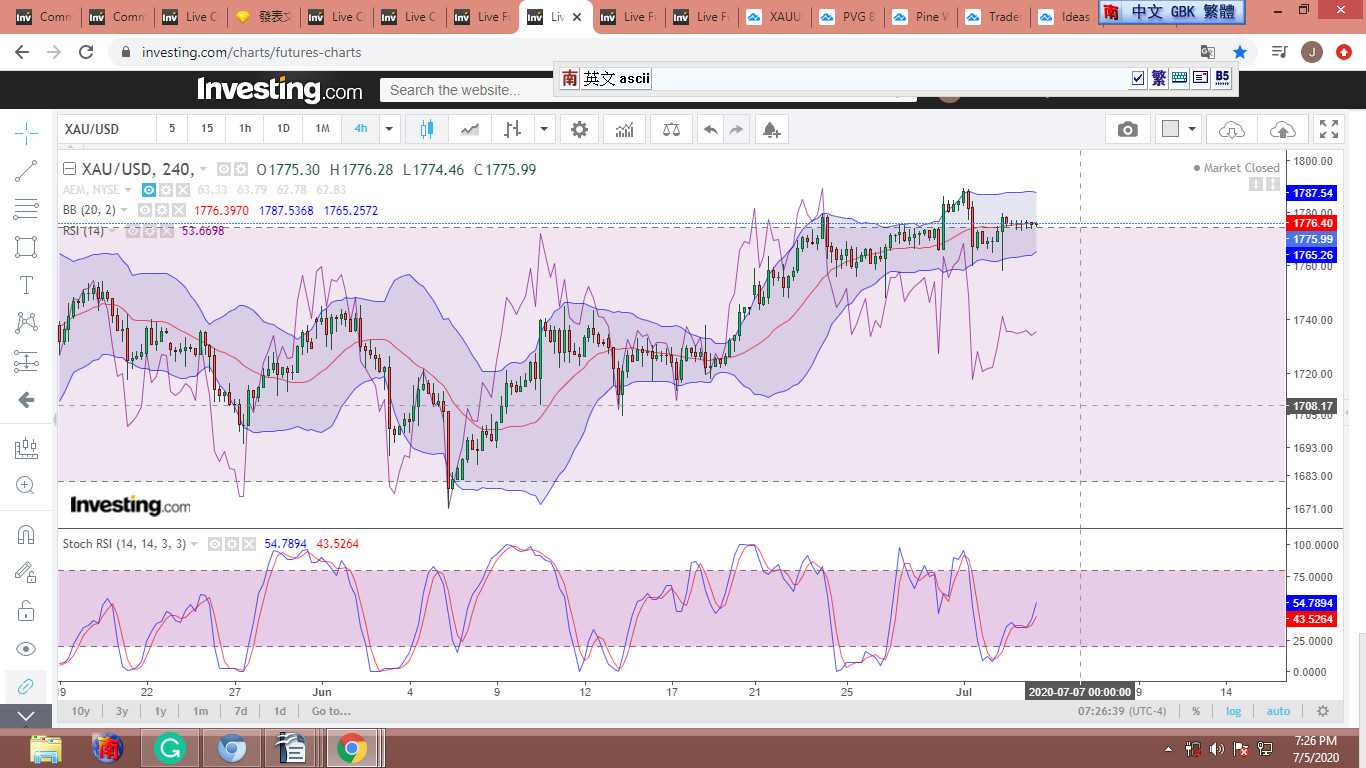The width and height of the screenshot is (1366, 768).
Task: Switch to the 1D timeframe
Action: [x=283, y=129]
